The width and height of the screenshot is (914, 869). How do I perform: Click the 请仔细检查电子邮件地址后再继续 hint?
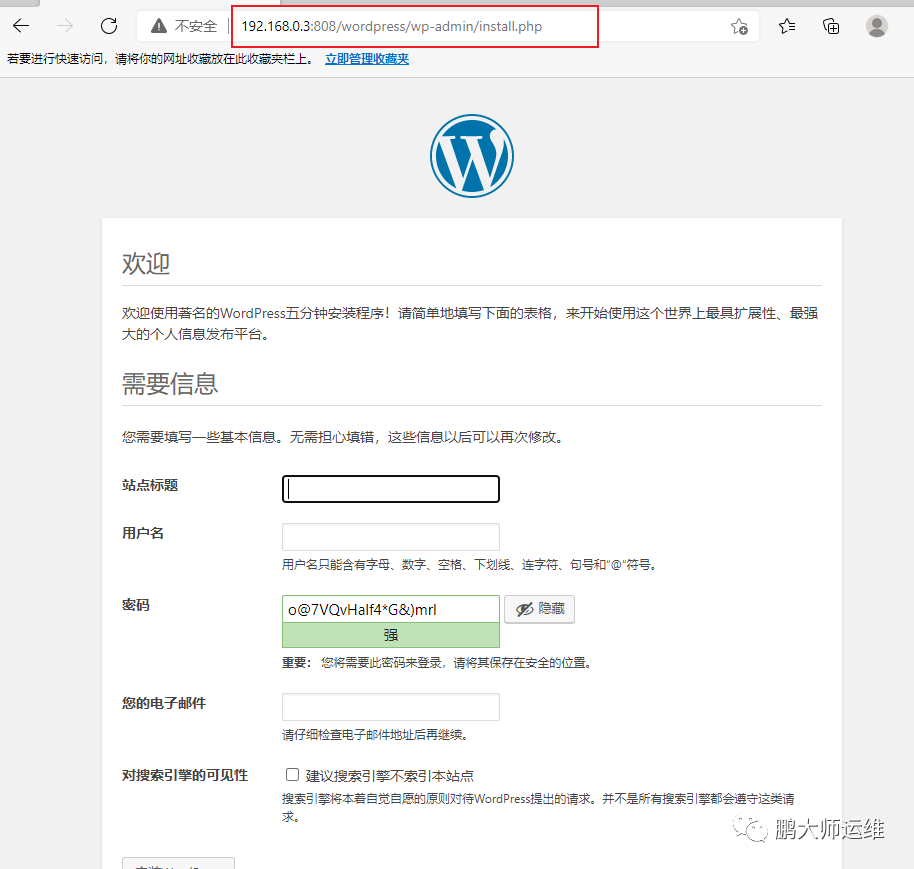click(x=375, y=734)
